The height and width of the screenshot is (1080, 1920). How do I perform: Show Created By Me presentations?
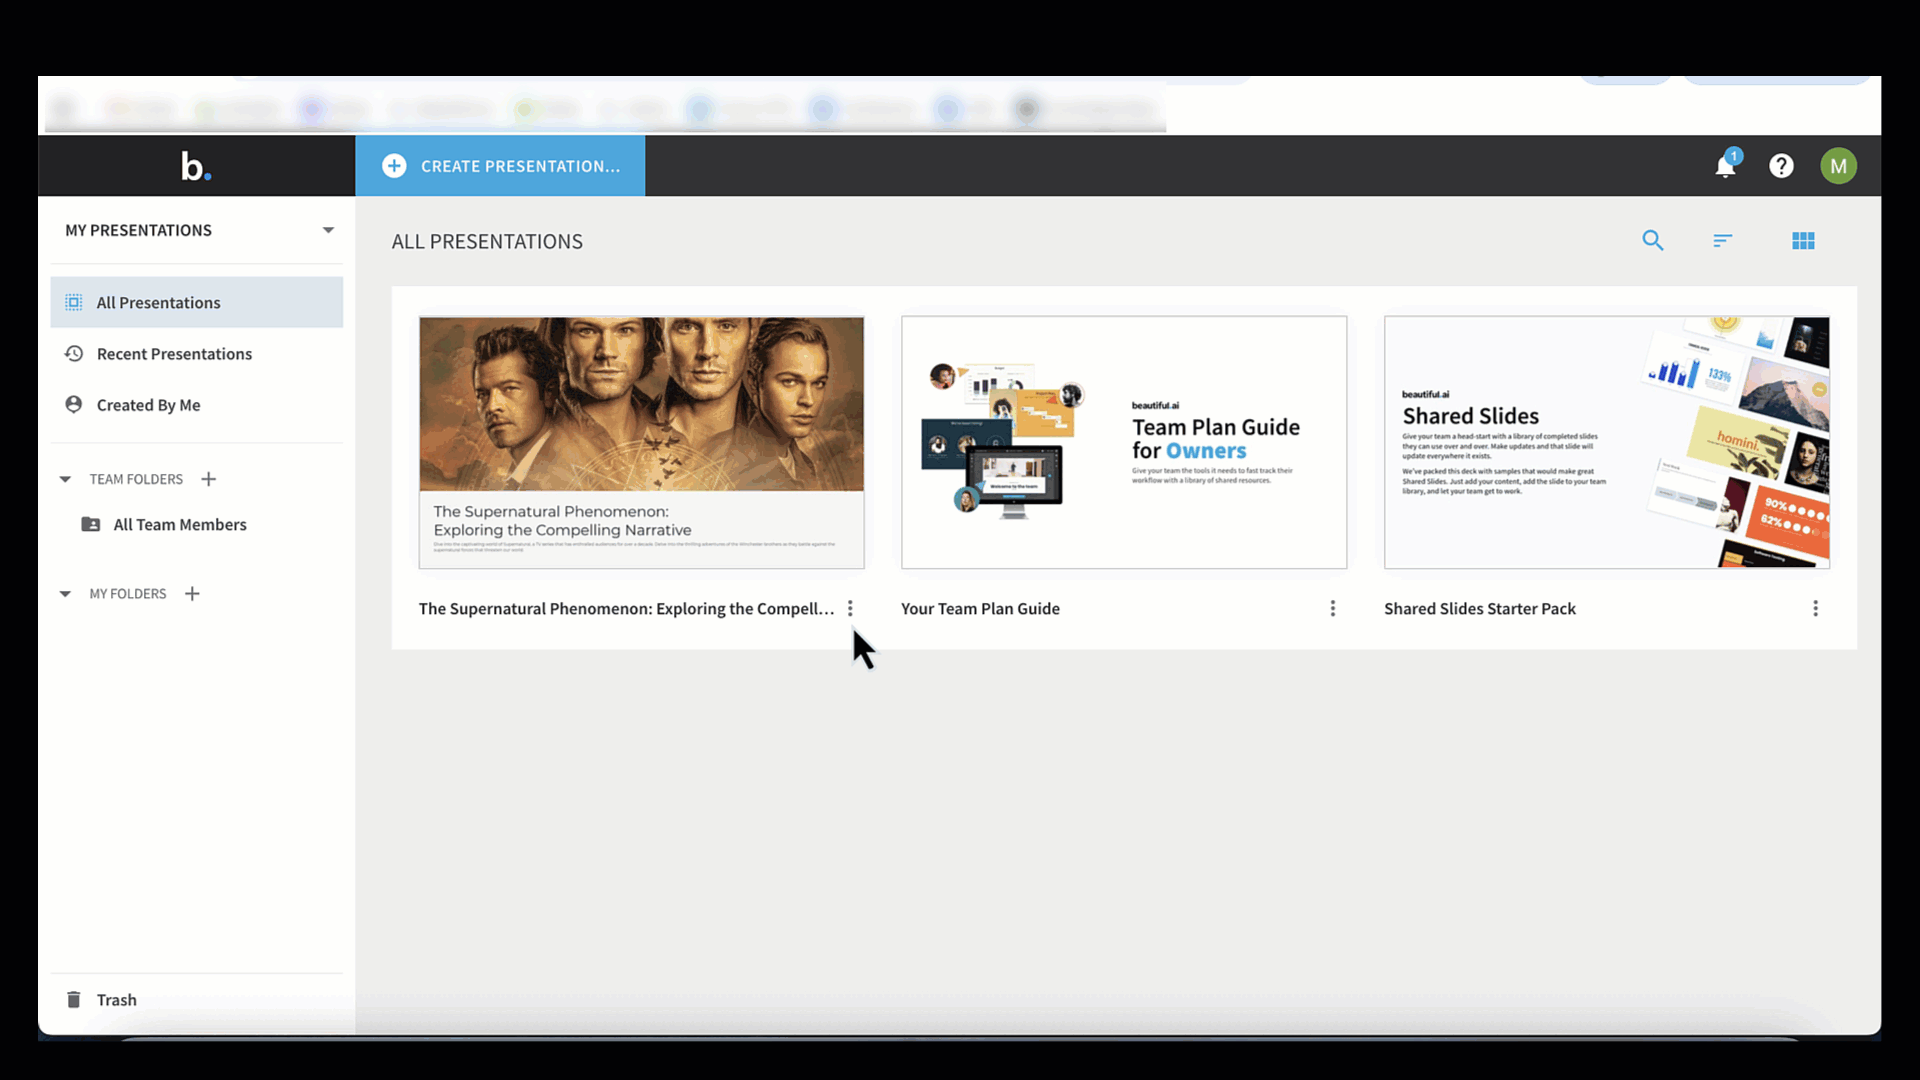tap(148, 405)
